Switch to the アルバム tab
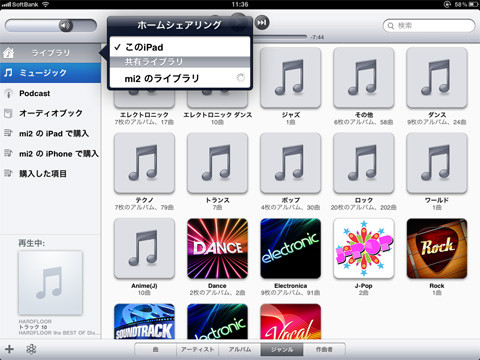The image size is (480, 360). 240,349
